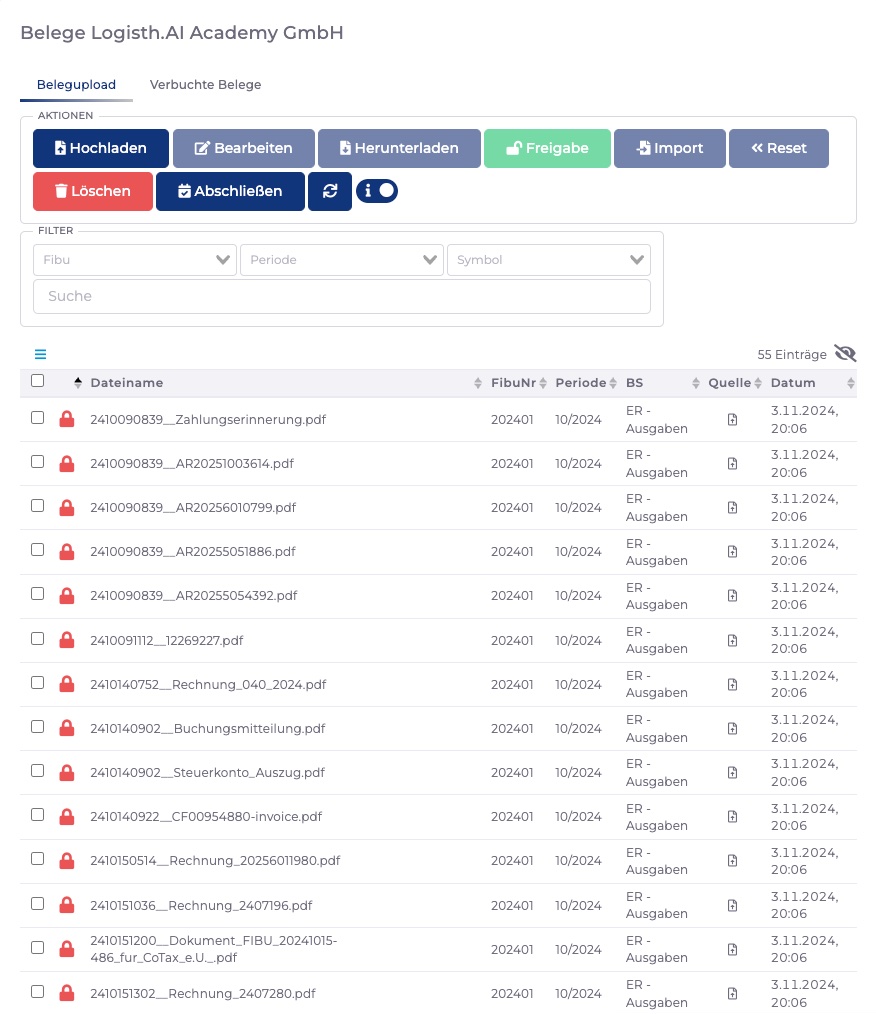
Task: Click the Freigabe button
Action: coord(547,148)
